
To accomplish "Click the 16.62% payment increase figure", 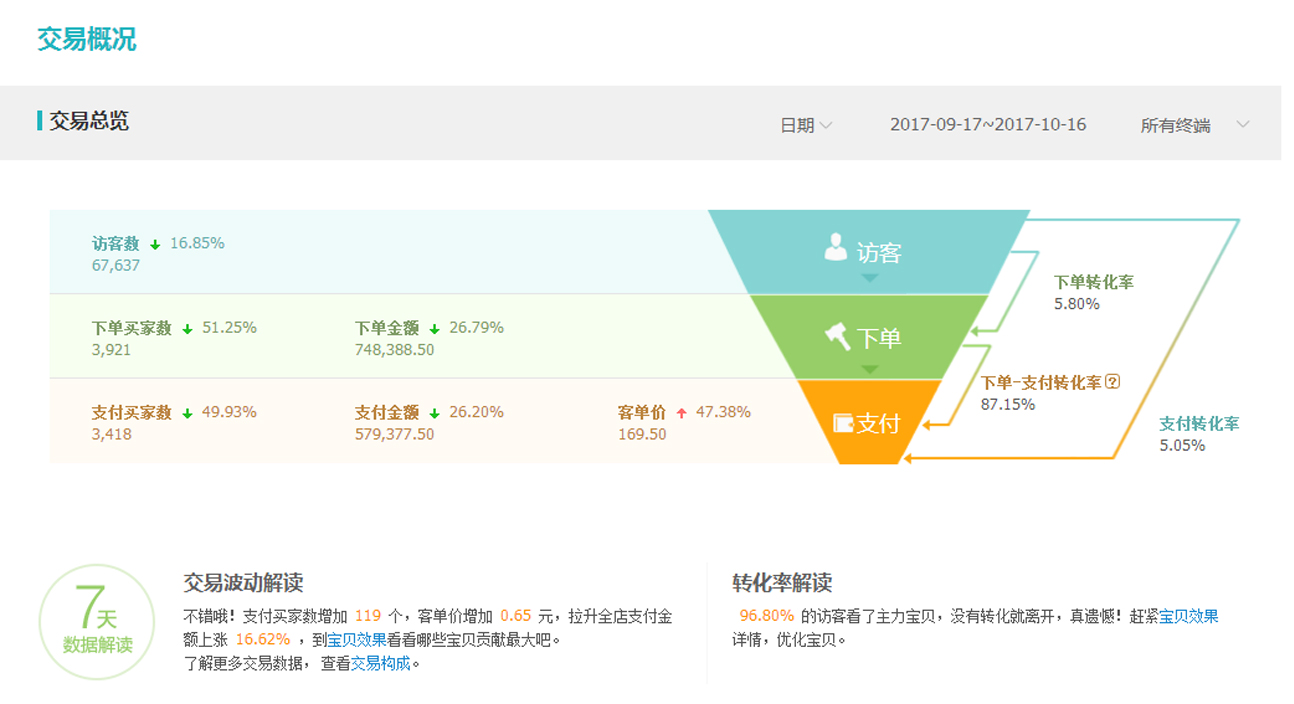I will click(263, 640).
